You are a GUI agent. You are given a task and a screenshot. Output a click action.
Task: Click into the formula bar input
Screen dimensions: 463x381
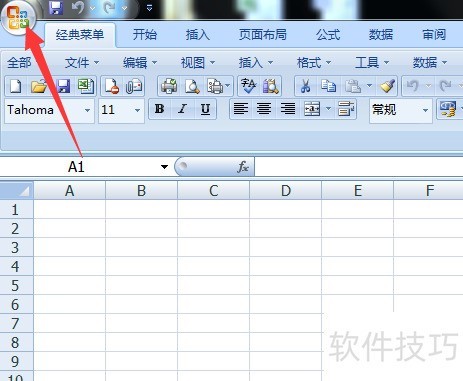(359, 167)
